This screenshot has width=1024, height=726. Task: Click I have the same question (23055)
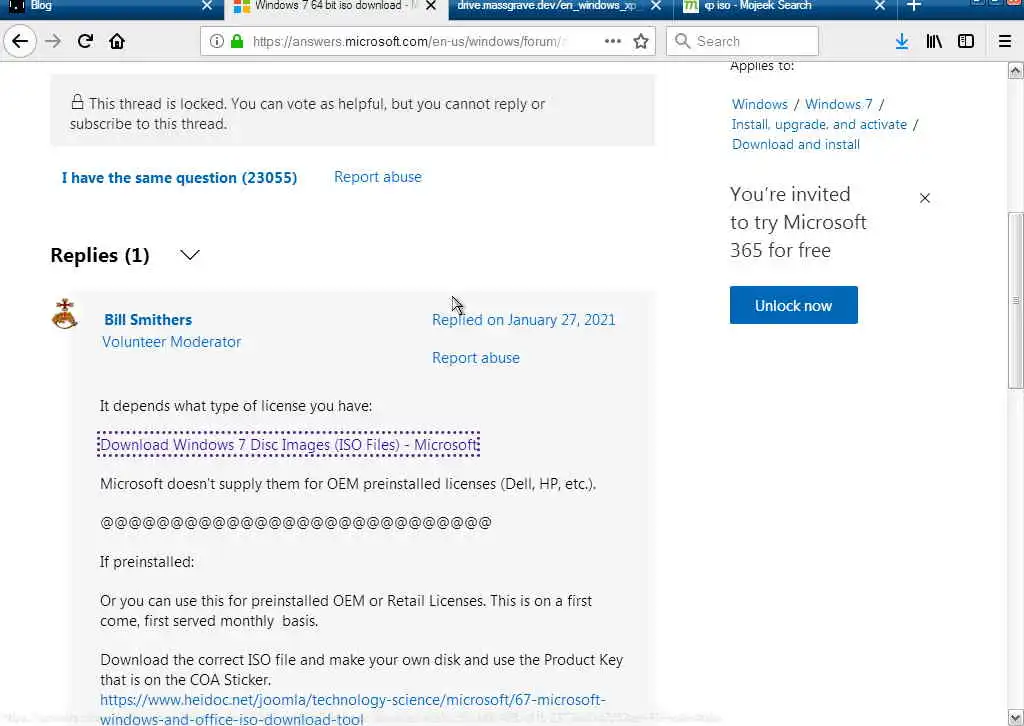point(180,178)
